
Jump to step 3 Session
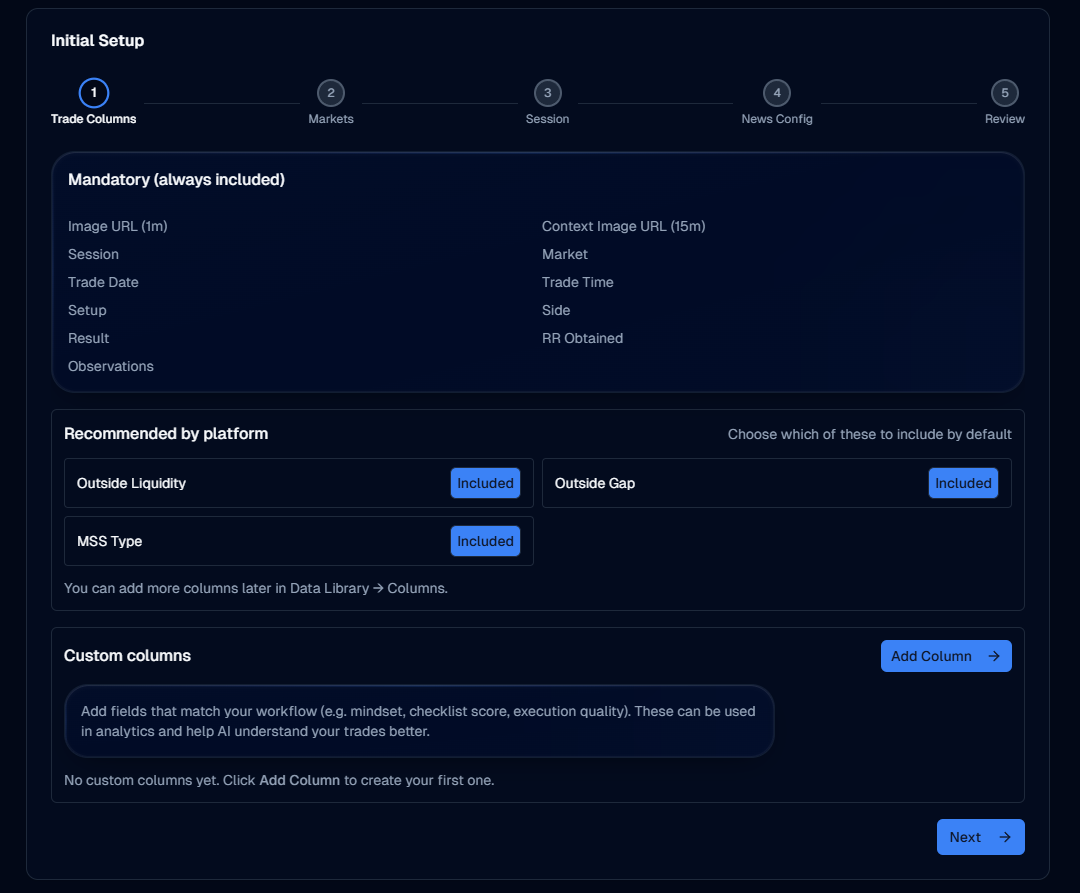pos(548,93)
